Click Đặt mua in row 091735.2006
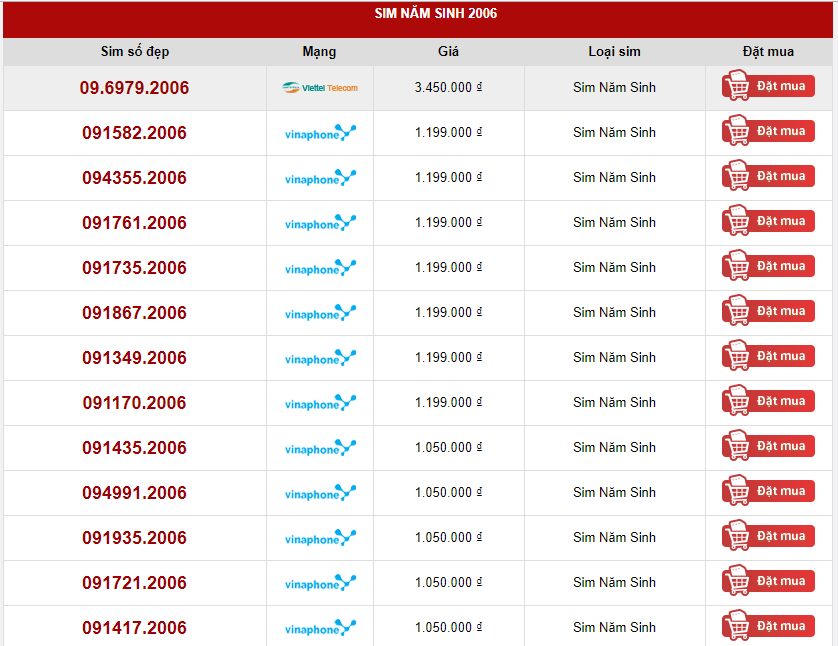838x646 pixels. (768, 266)
